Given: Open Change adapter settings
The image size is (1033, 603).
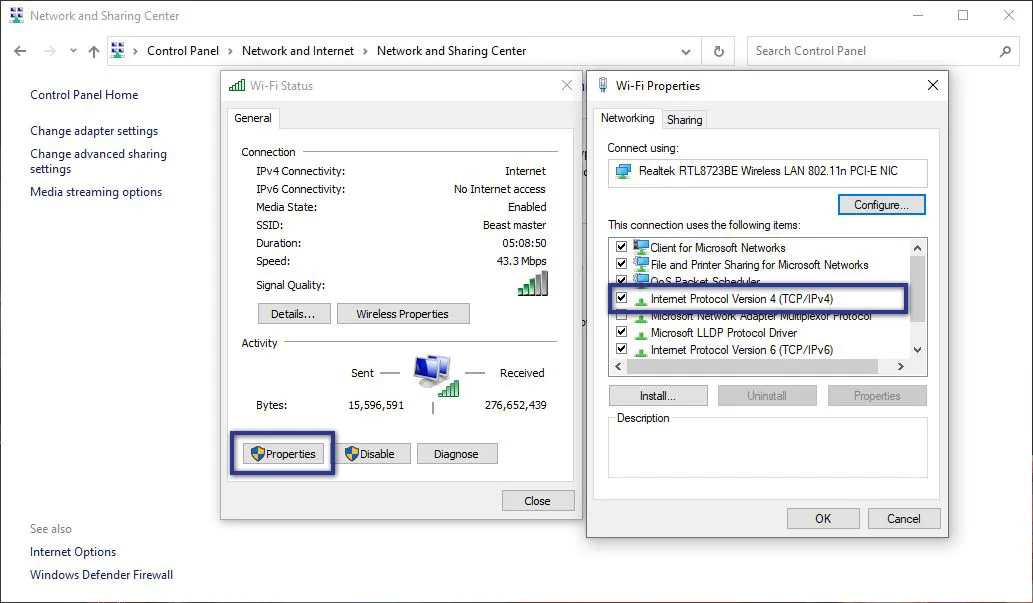Looking at the screenshot, I should (93, 131).
